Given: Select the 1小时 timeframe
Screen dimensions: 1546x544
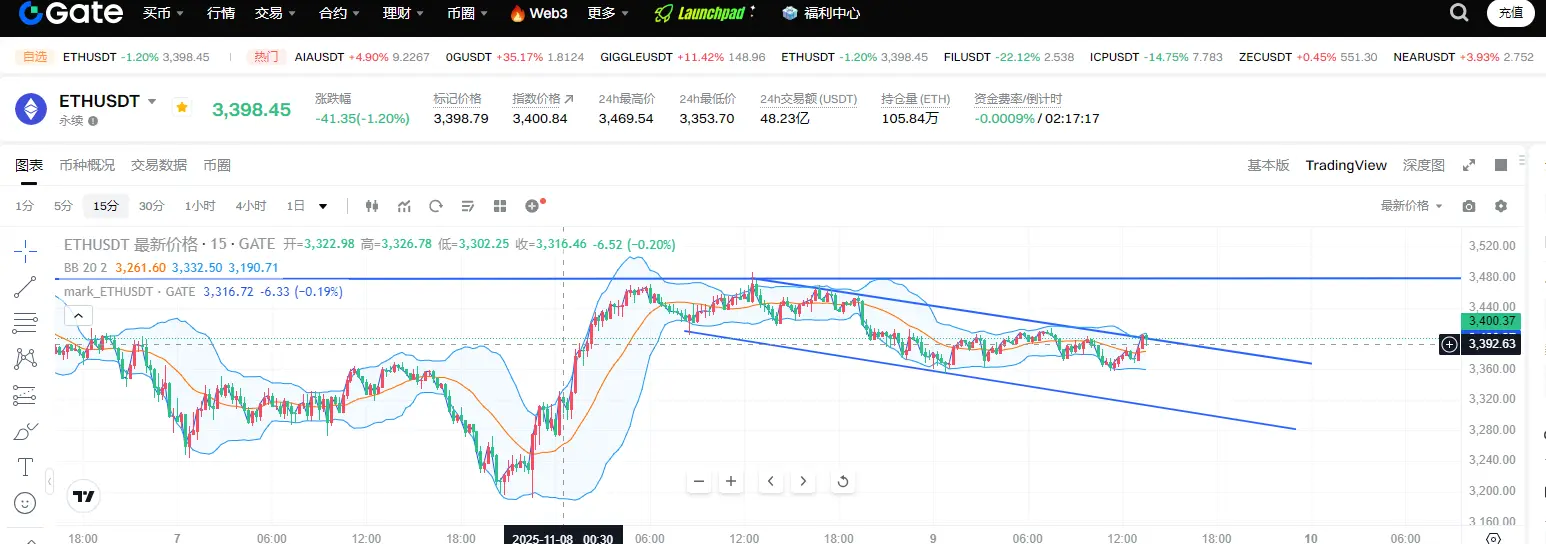Looking at the screenshot, I should (x=200, y=206).
